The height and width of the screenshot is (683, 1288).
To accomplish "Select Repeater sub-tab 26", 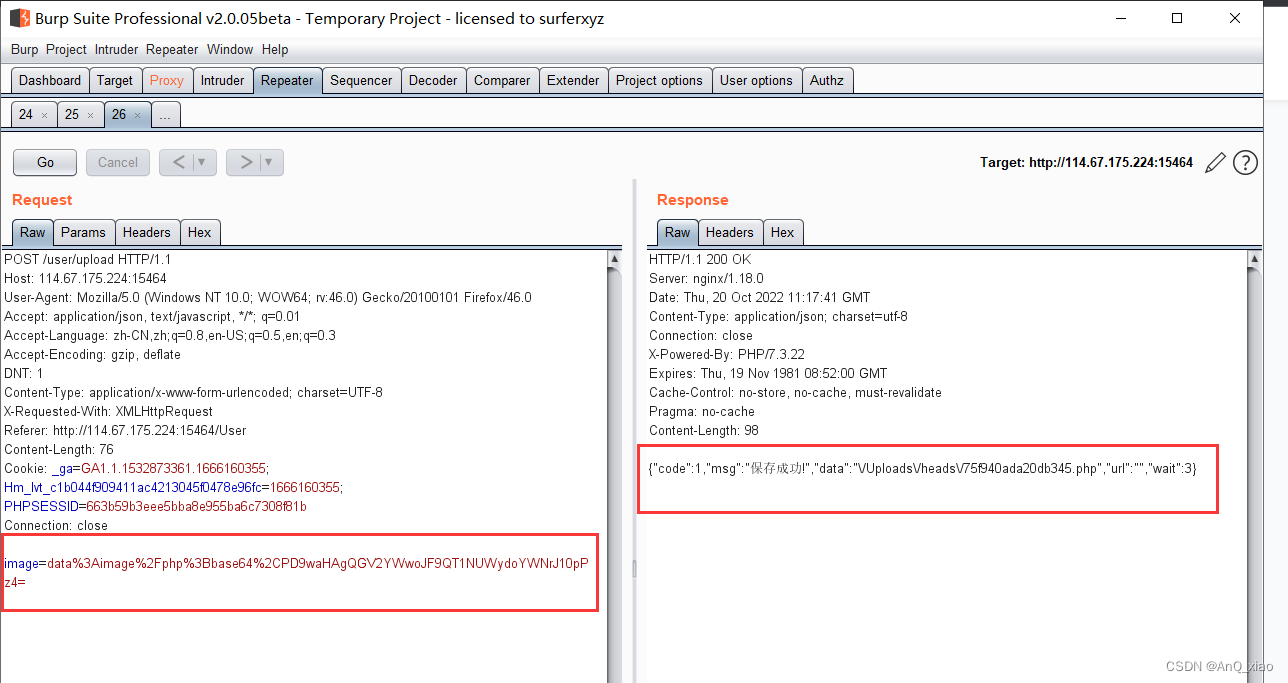I will [x=119, y=114].
